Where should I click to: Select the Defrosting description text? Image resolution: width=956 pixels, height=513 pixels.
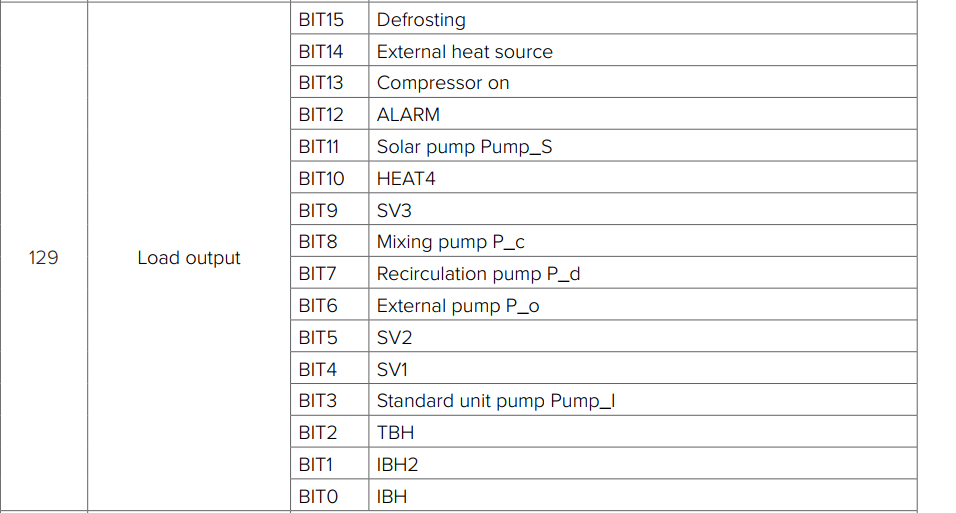[421, 20]
